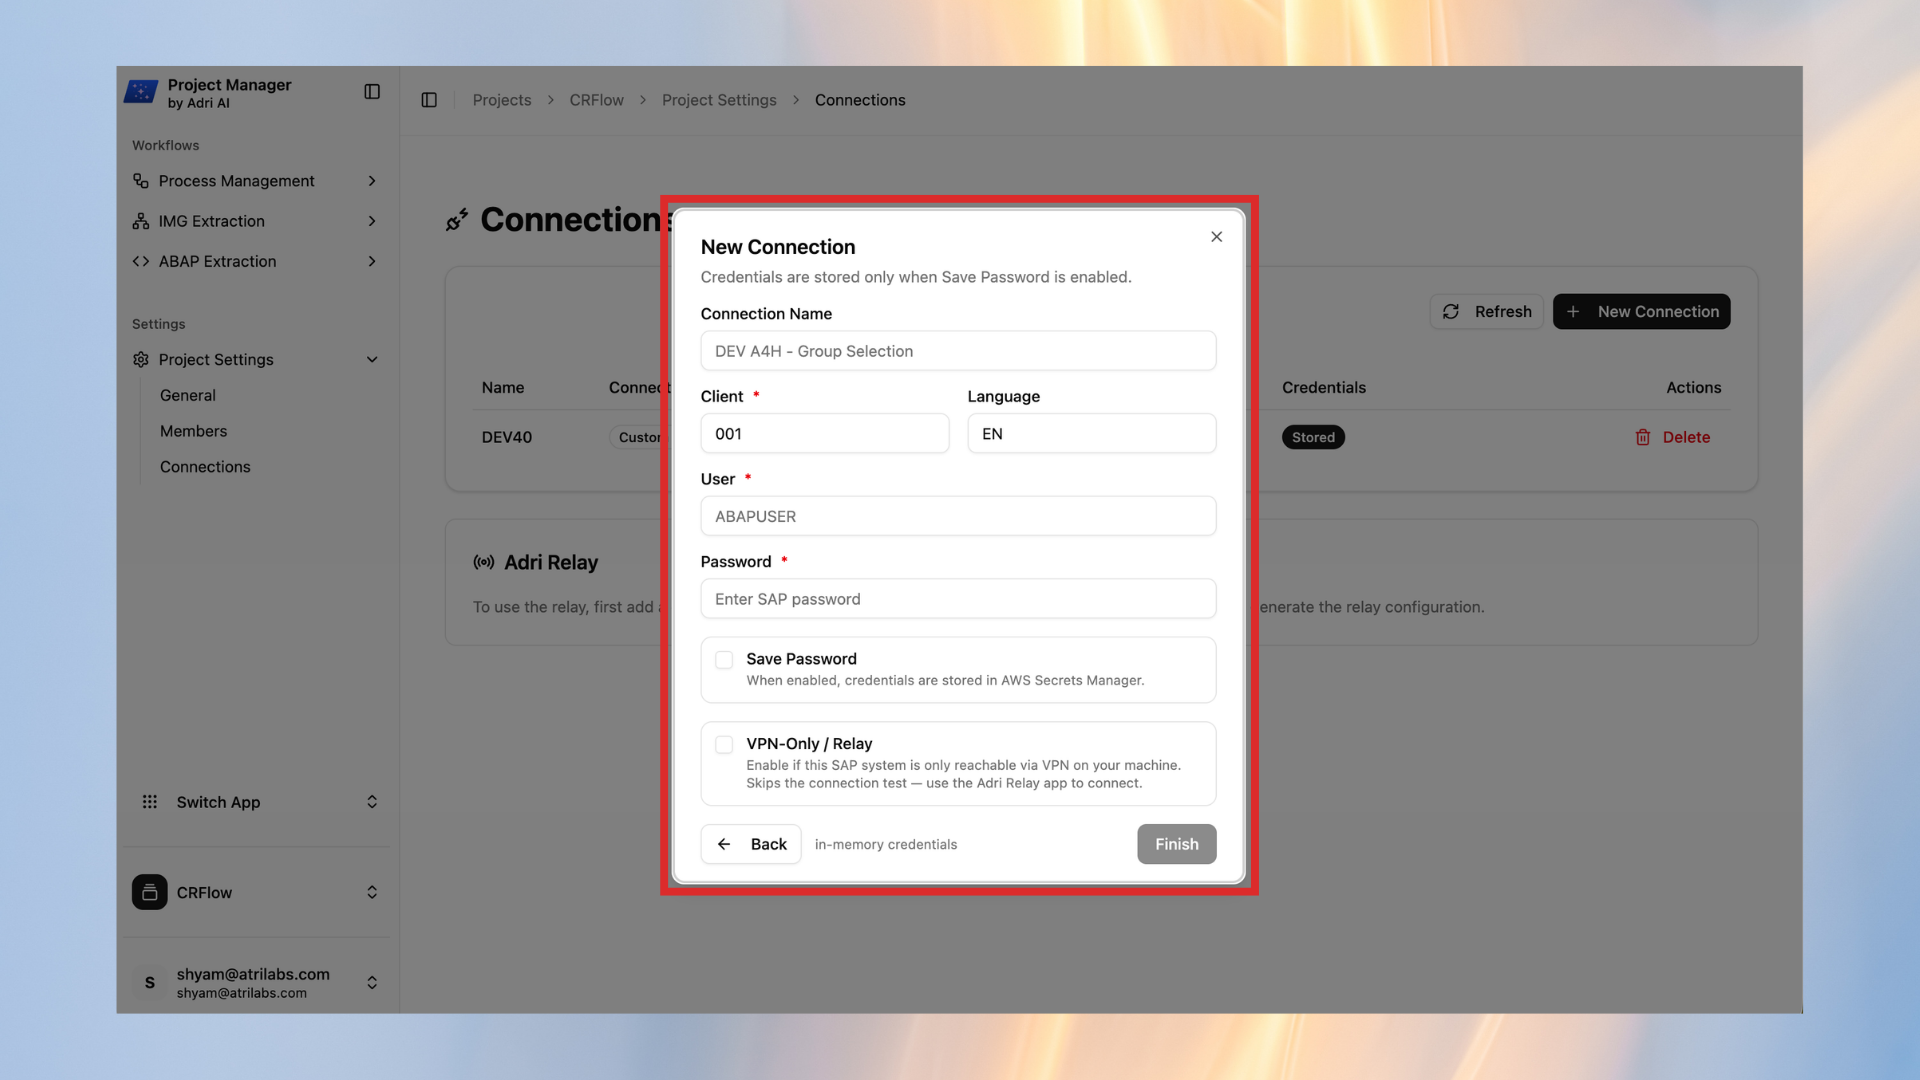Click the Project Settings gear icon
Viewport: 1920px width, 1080px height.
point(141,359)
